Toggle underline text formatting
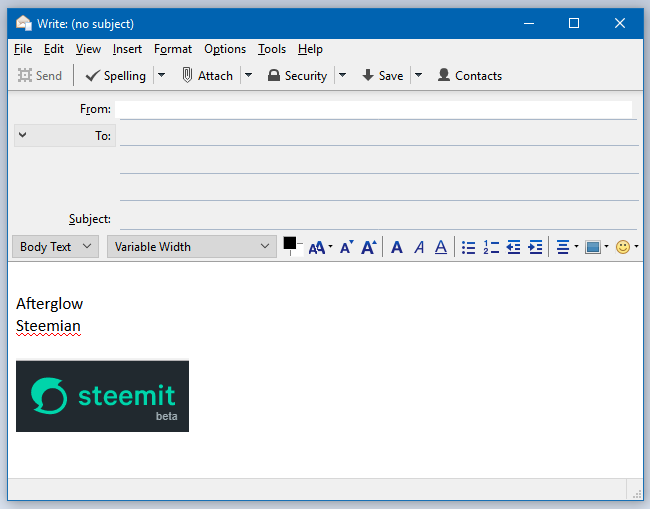The width and height of the screenshot is (650, 509). 441,247
